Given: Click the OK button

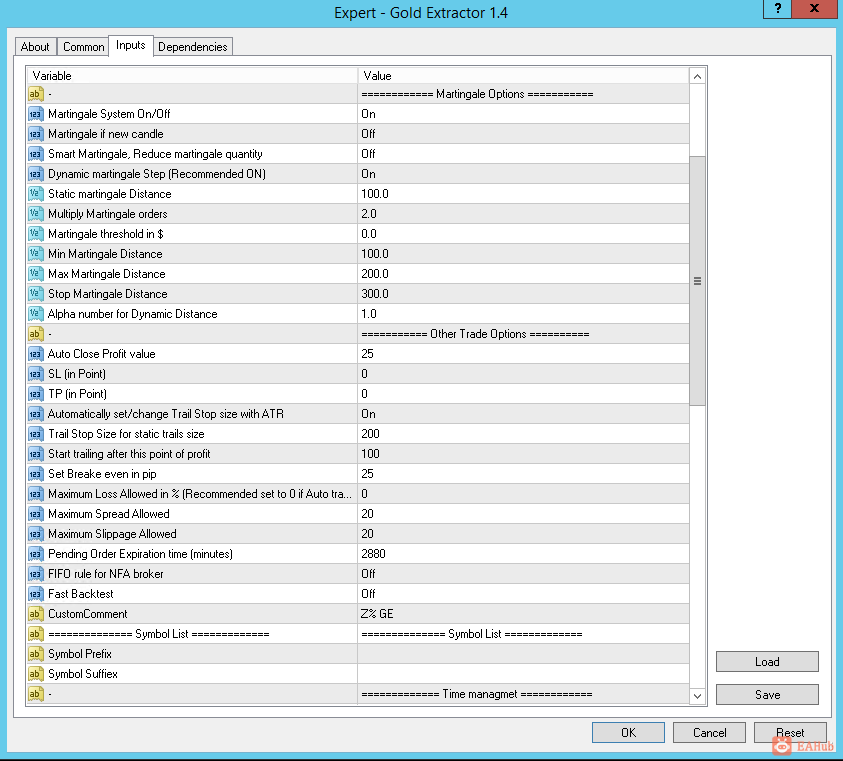Looking at the screenshot, I should 628,732.
